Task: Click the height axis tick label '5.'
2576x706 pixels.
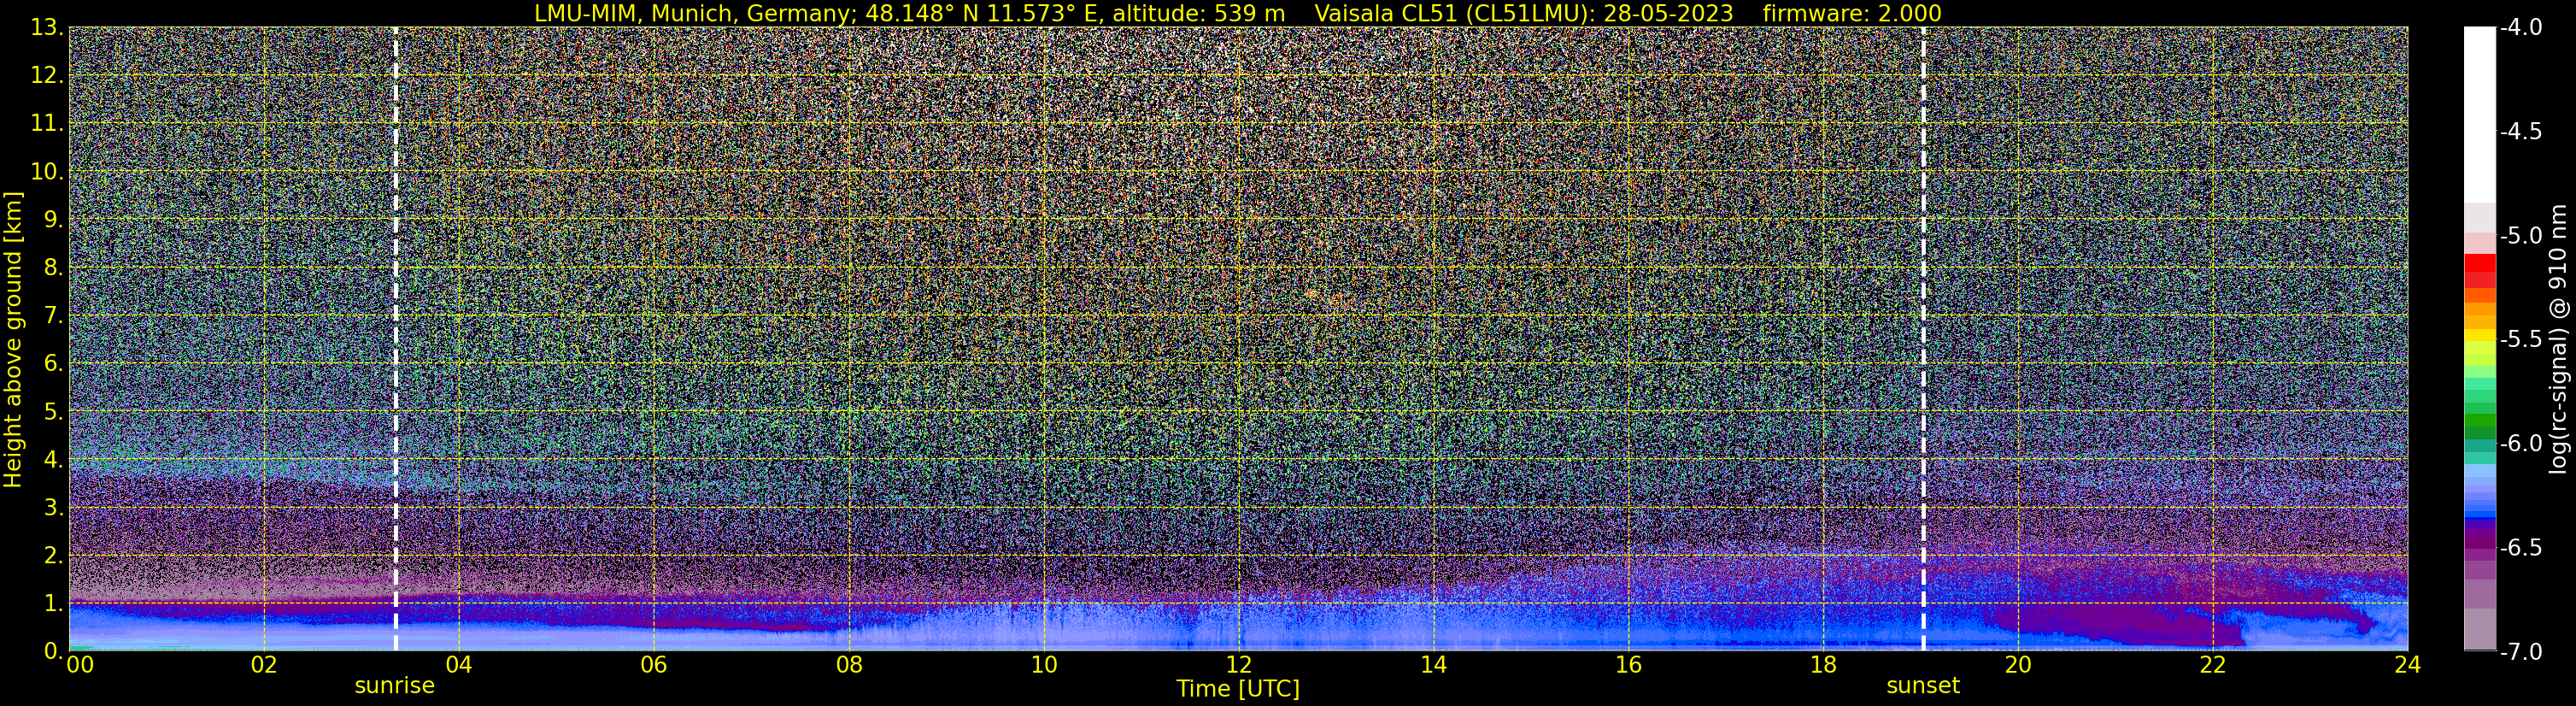Action: click(54, 411)
